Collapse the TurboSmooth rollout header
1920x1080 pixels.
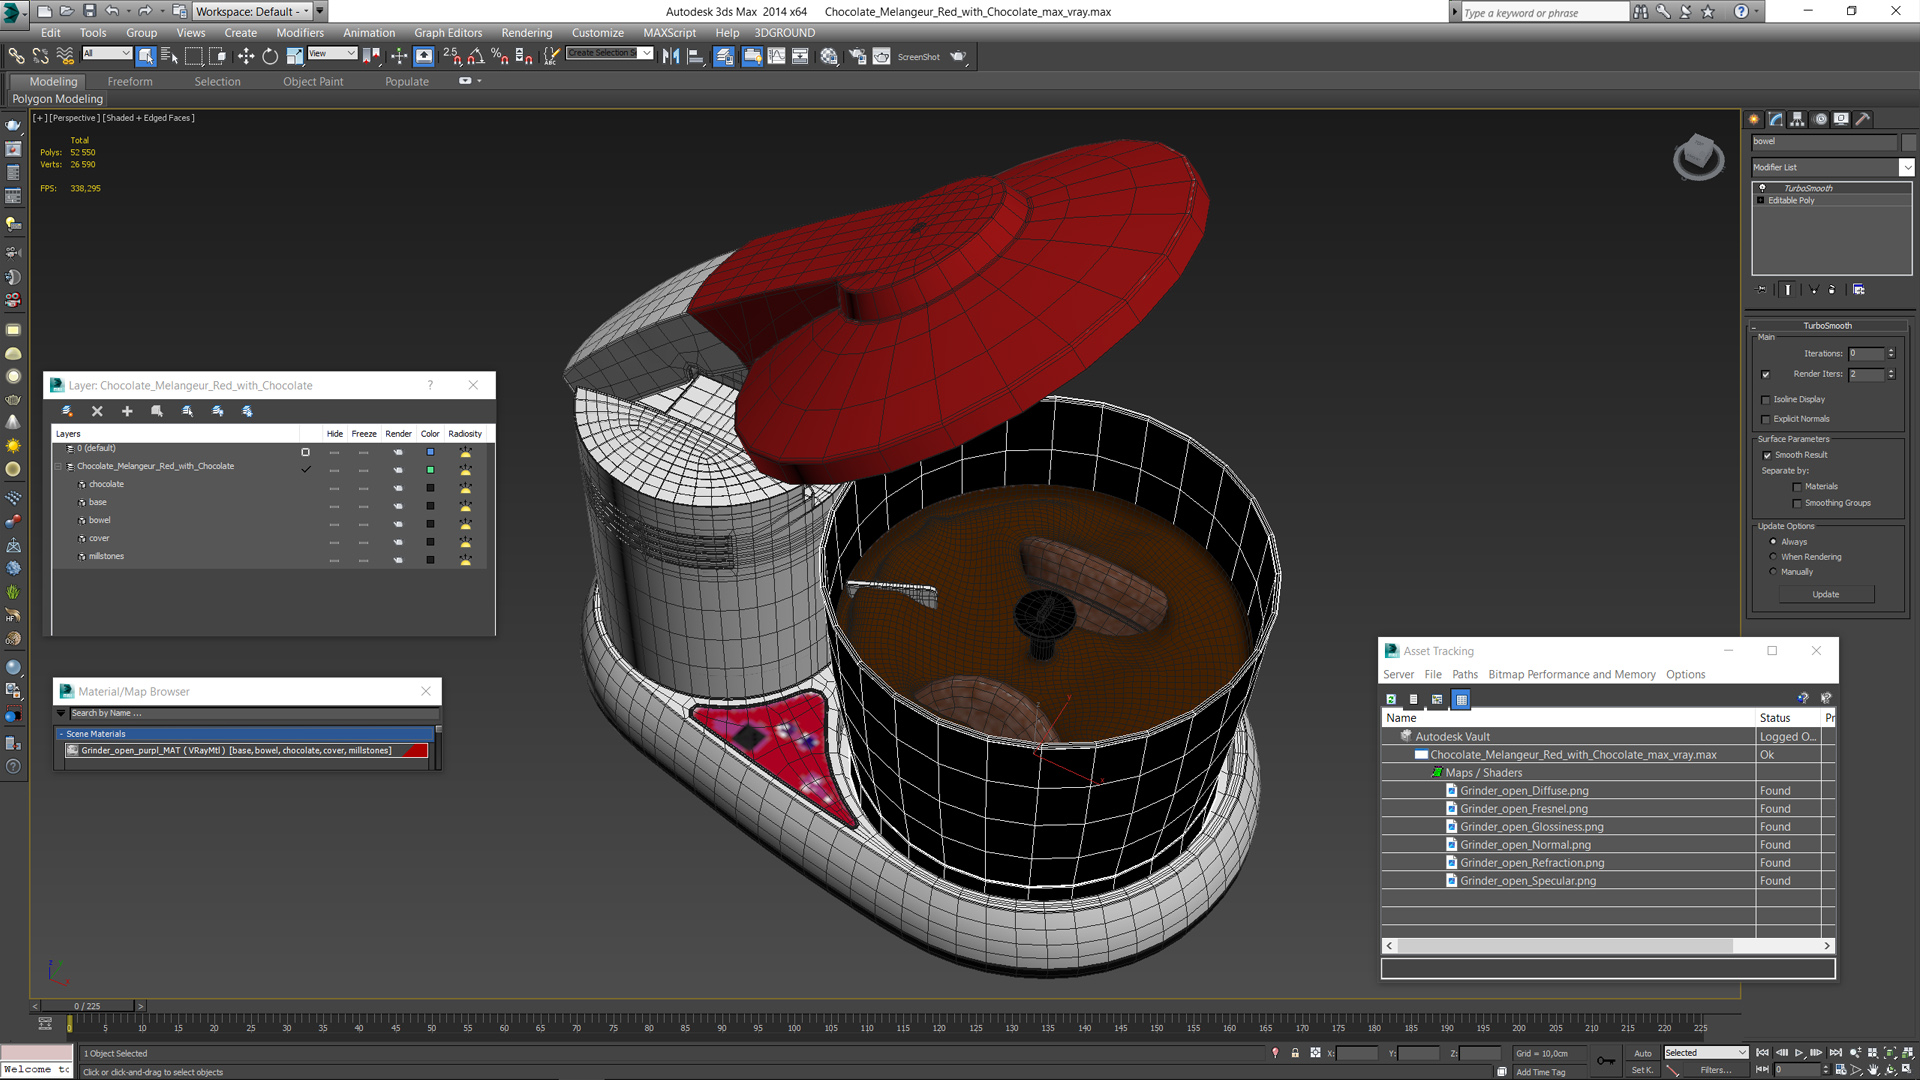click(x=1827, y=326)
